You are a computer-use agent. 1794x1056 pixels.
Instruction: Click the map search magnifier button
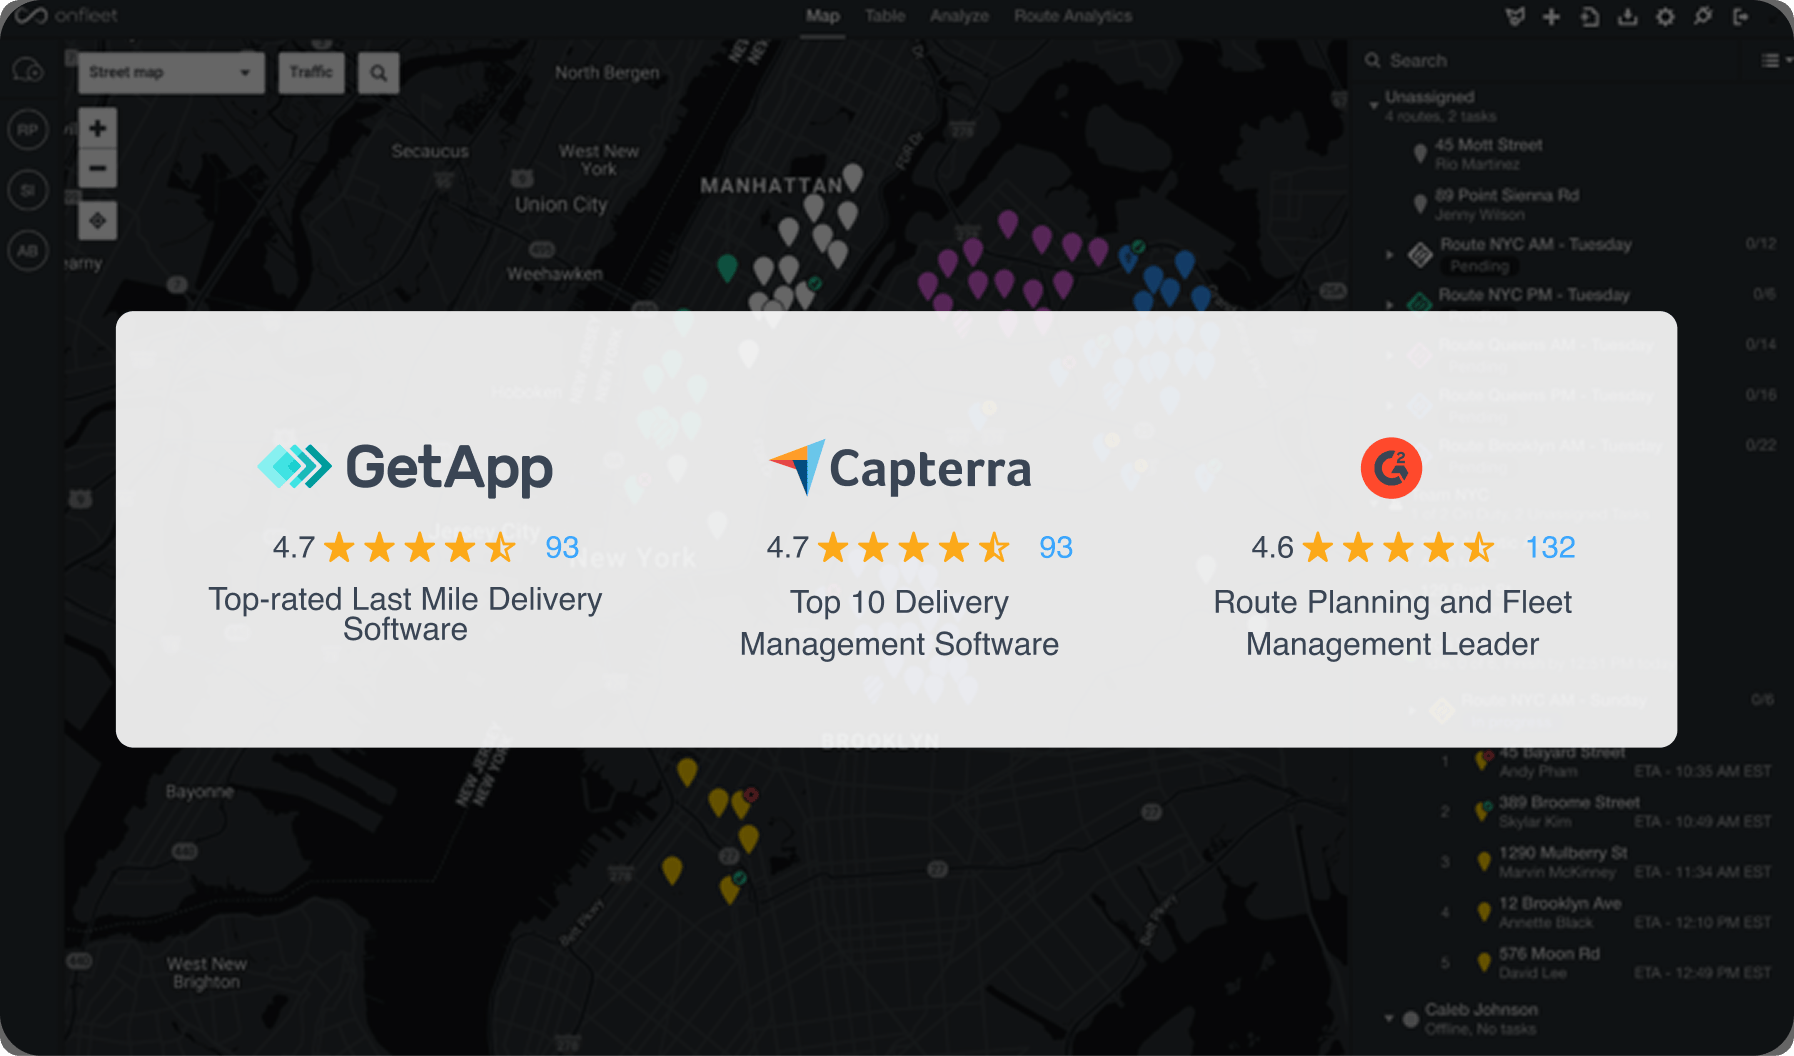click(378, 73)
